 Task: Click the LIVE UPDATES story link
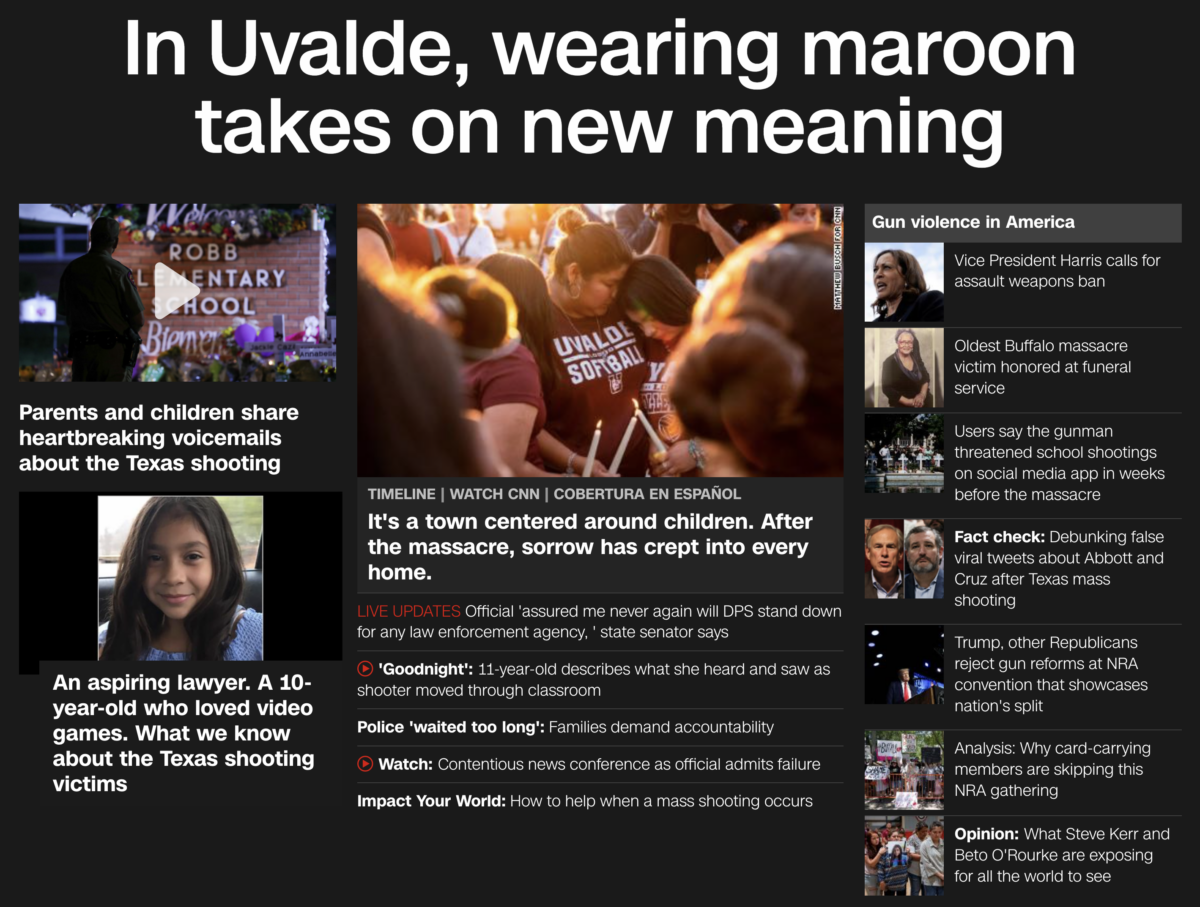click(x=599, y=621)
